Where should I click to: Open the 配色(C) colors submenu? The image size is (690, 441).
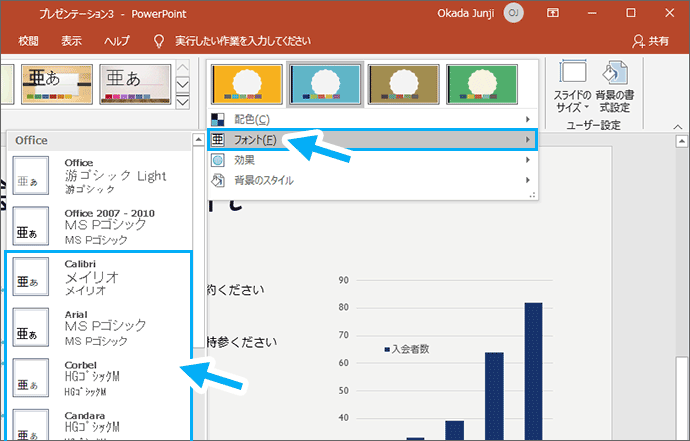coord(372,119)
